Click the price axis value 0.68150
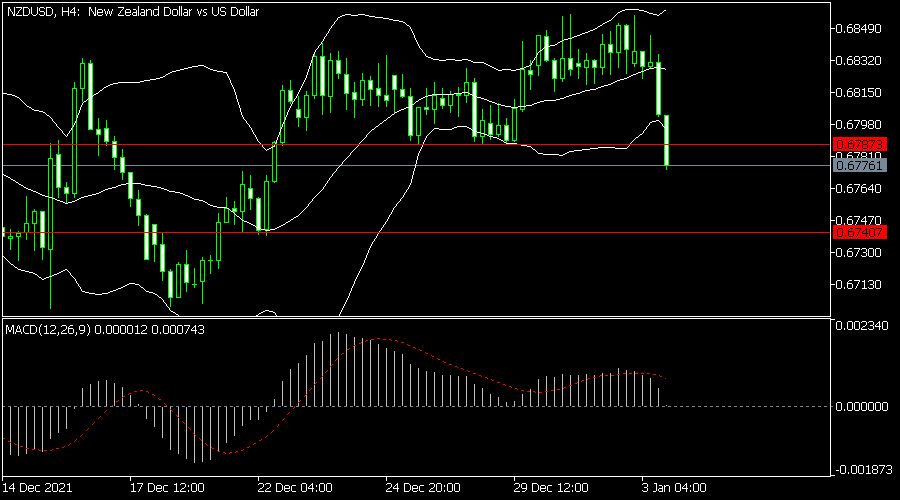The width and height of the screenshot is (900, 500). point(859,92)
